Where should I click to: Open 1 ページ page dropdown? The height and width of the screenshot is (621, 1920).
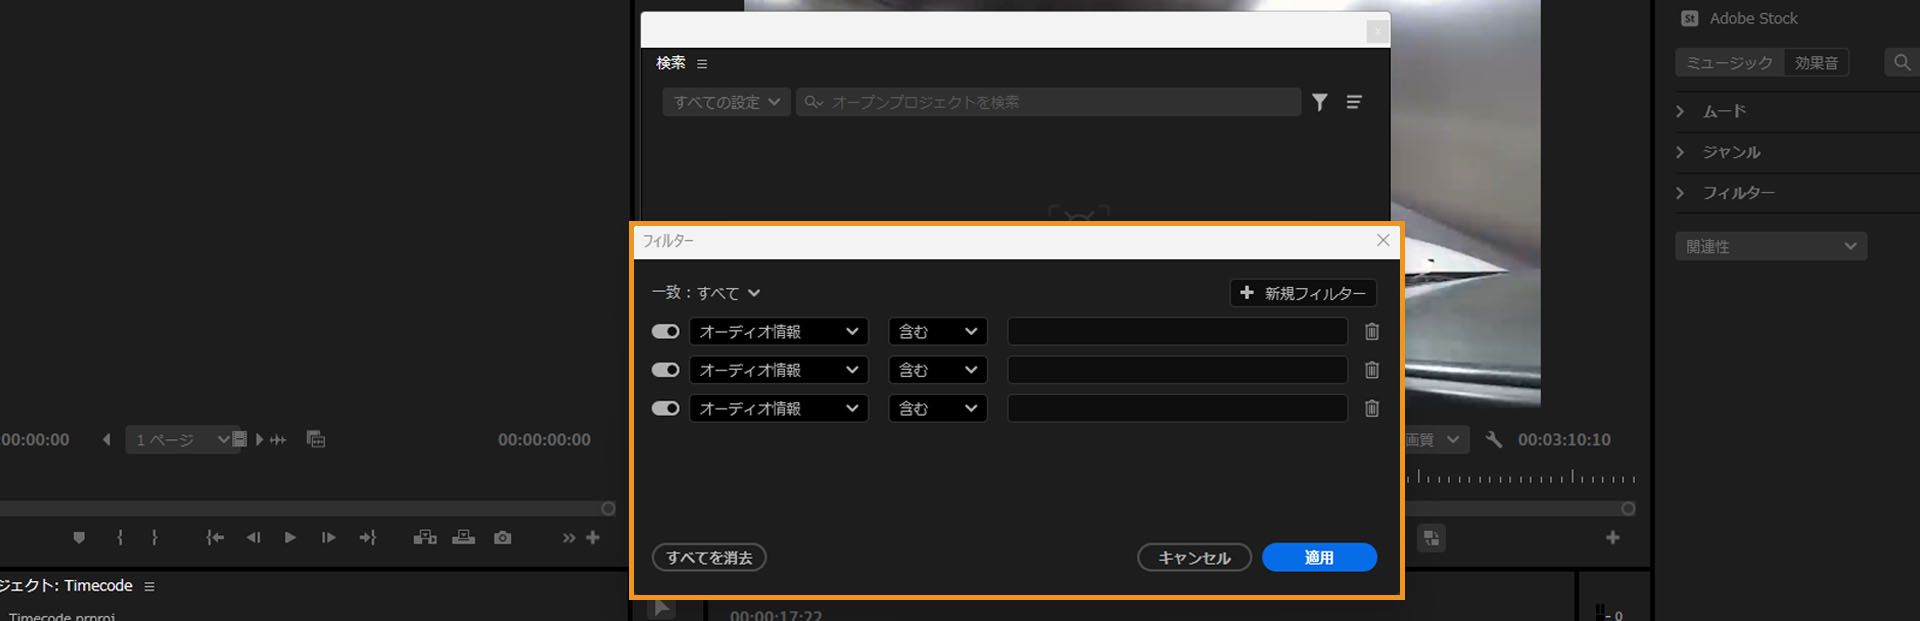[x=182, y=440]
